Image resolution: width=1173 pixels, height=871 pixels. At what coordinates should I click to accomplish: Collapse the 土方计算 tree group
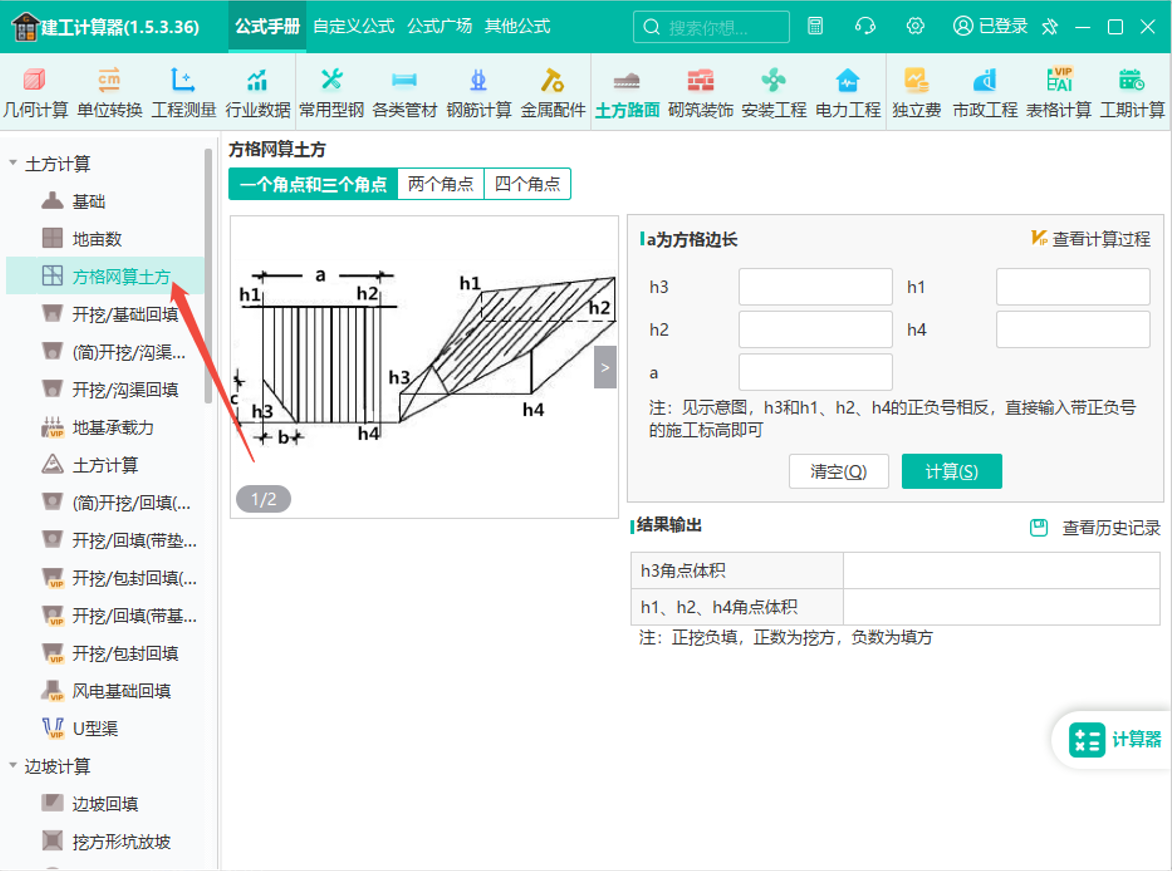(13, 162)
